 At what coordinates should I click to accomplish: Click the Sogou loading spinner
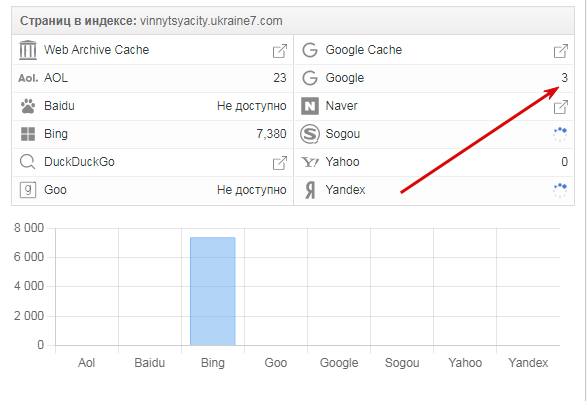[x=560, y=134]
